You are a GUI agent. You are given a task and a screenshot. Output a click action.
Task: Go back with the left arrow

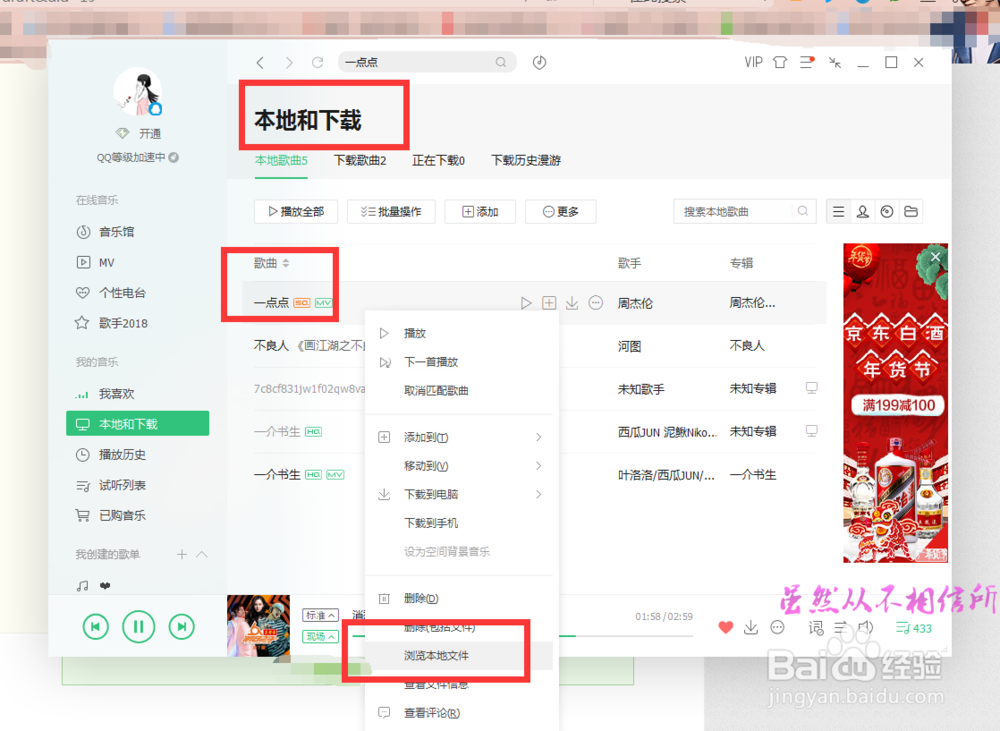260,63
